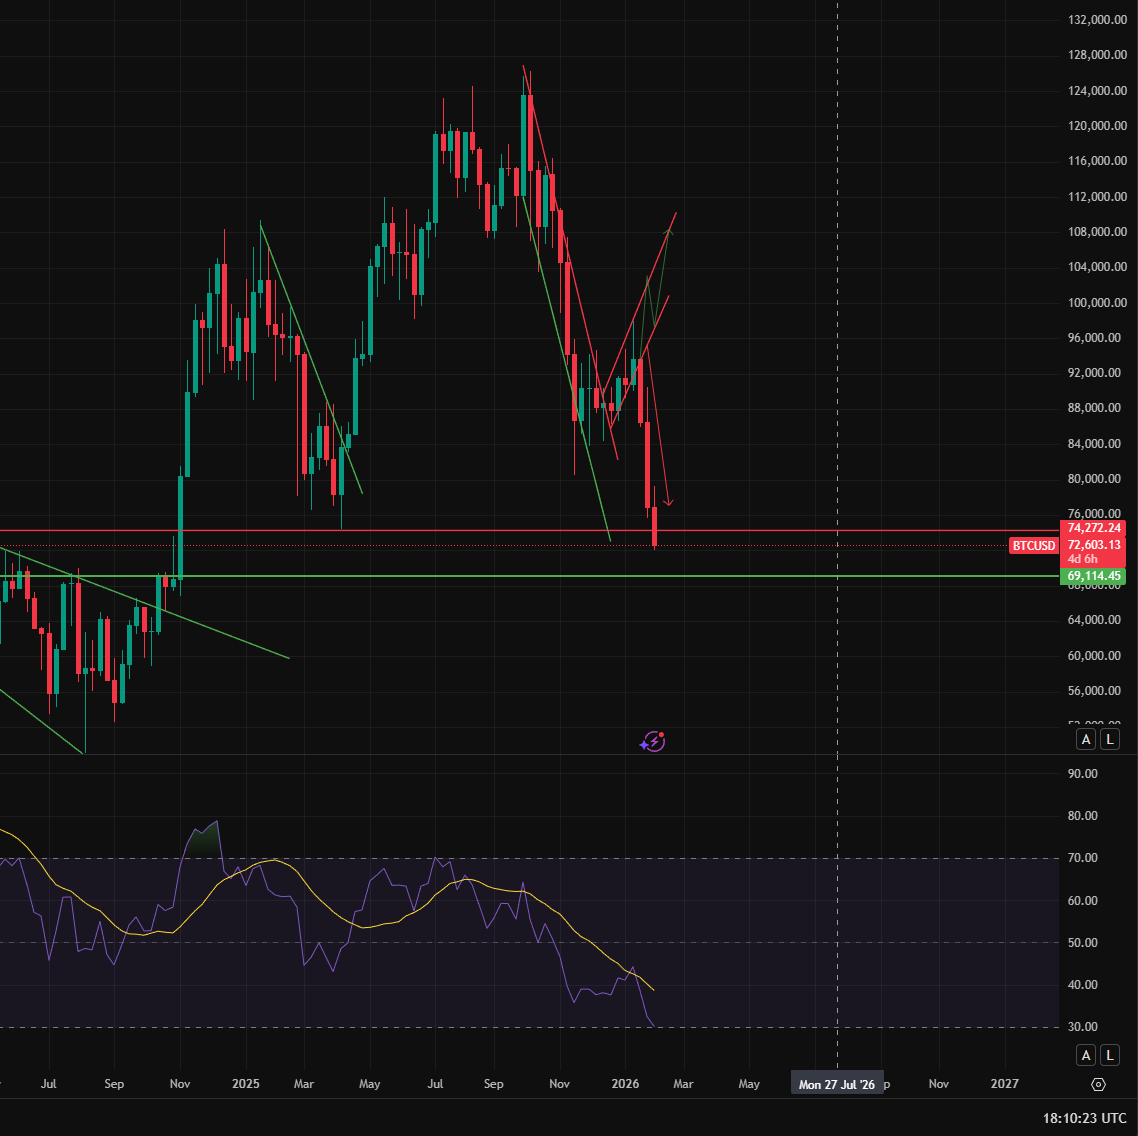
Task: Click the 132,000.00 price axis label
Action: (x=1097, y=20)
